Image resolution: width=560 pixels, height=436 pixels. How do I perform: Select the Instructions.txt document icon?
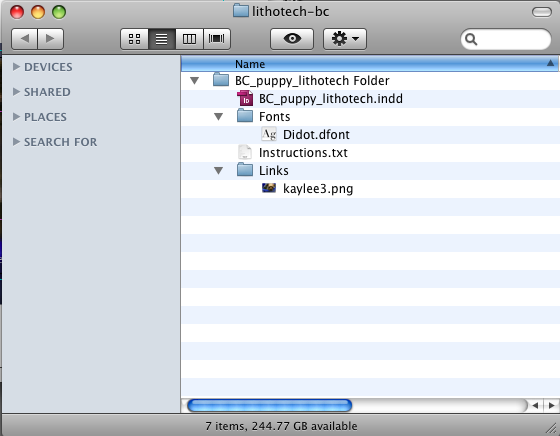coord(245,152)
